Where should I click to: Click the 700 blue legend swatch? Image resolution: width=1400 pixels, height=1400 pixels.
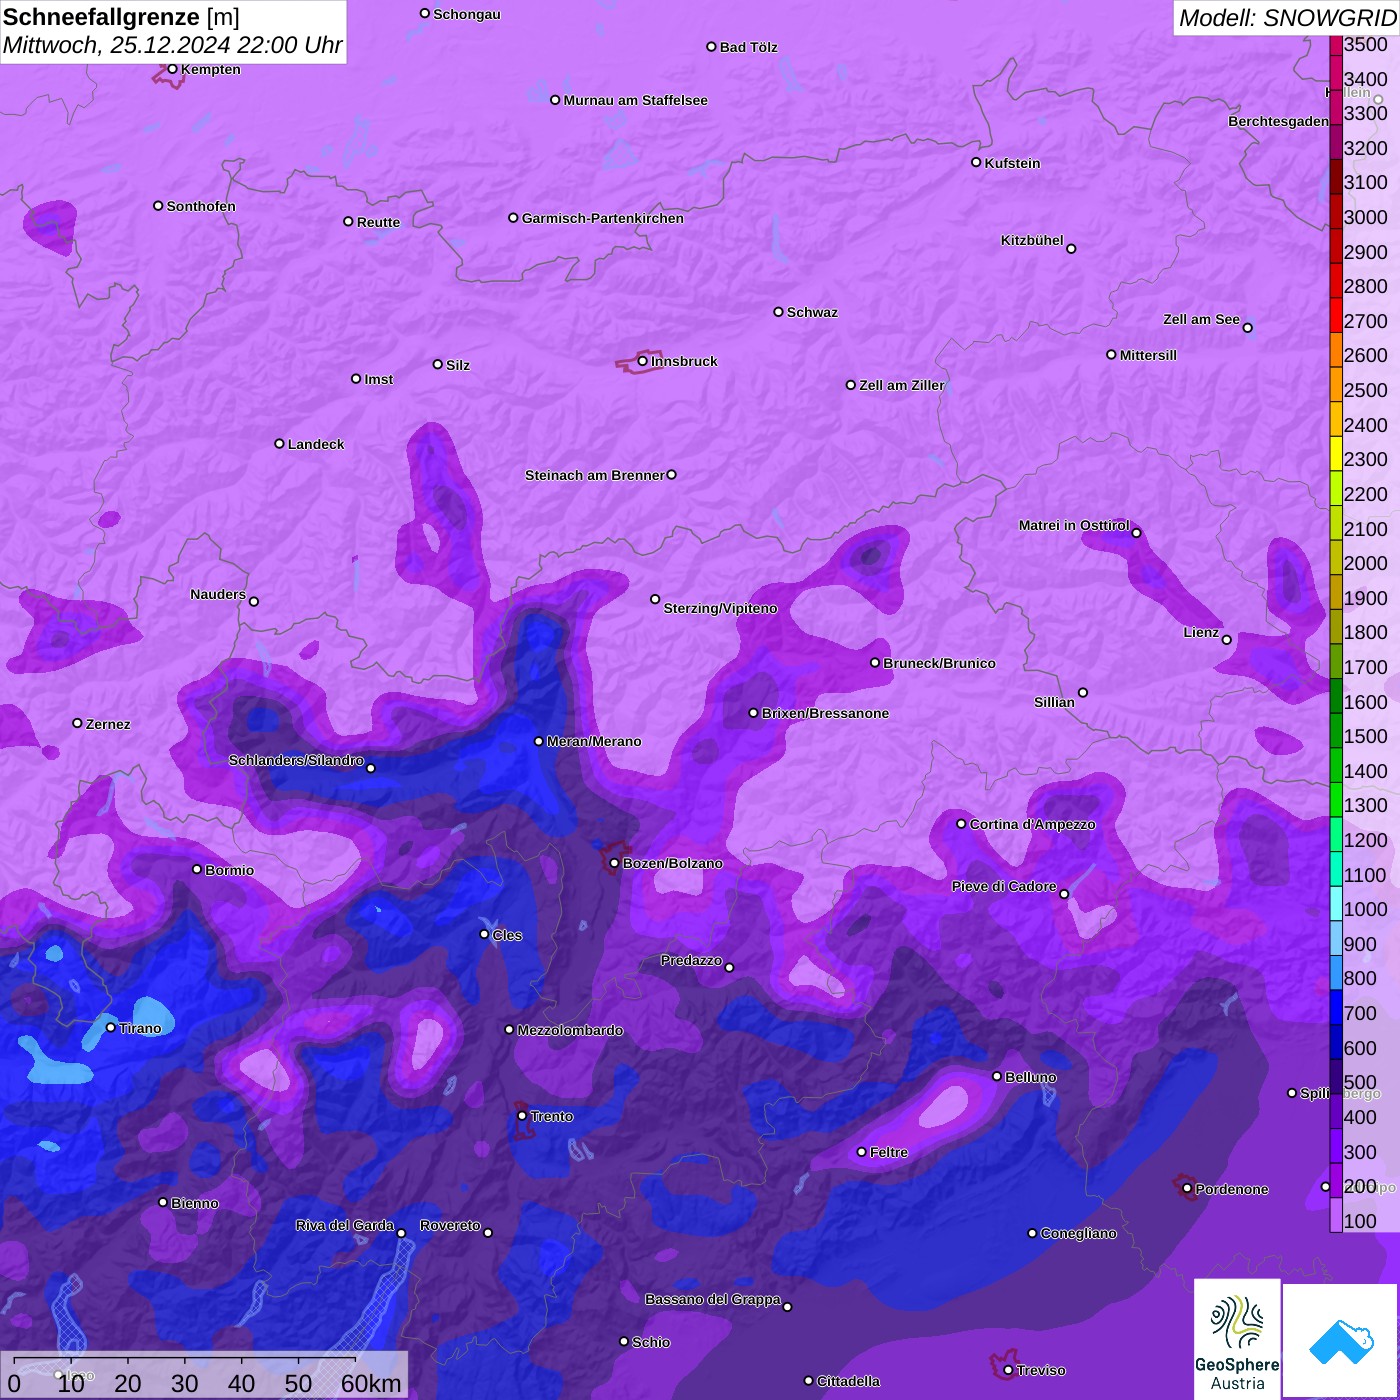click(1336, 1008)
